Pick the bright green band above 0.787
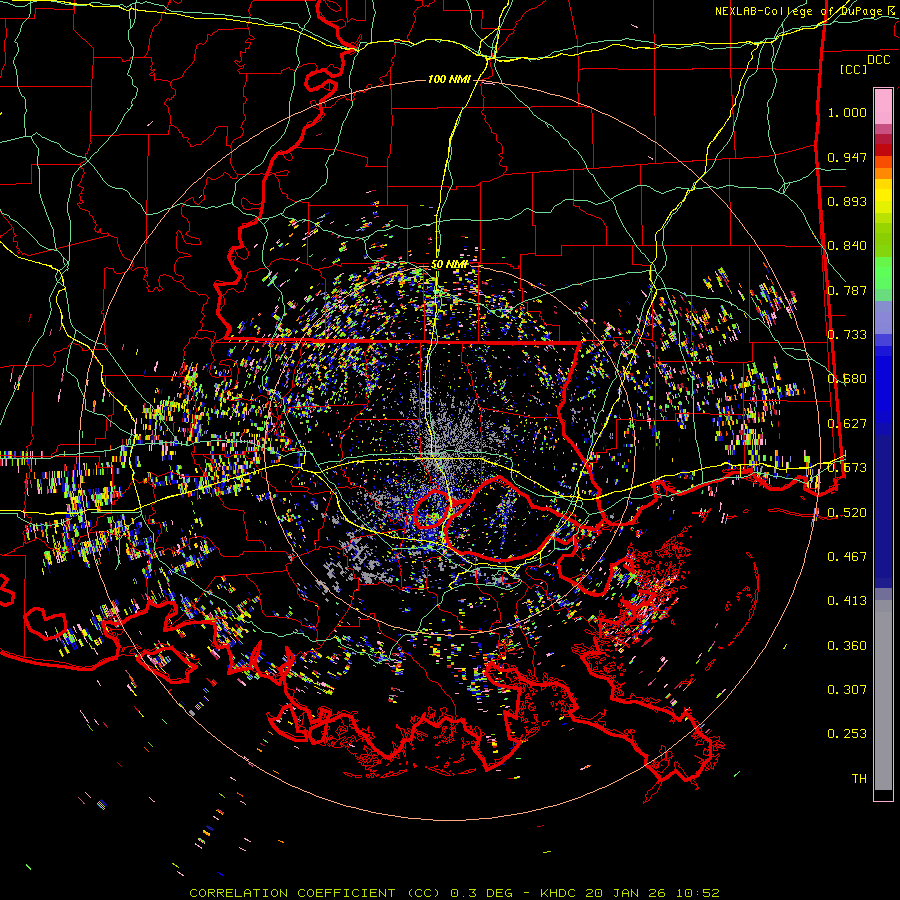Screen dimensions: 900x900 (x=883, y=273)
